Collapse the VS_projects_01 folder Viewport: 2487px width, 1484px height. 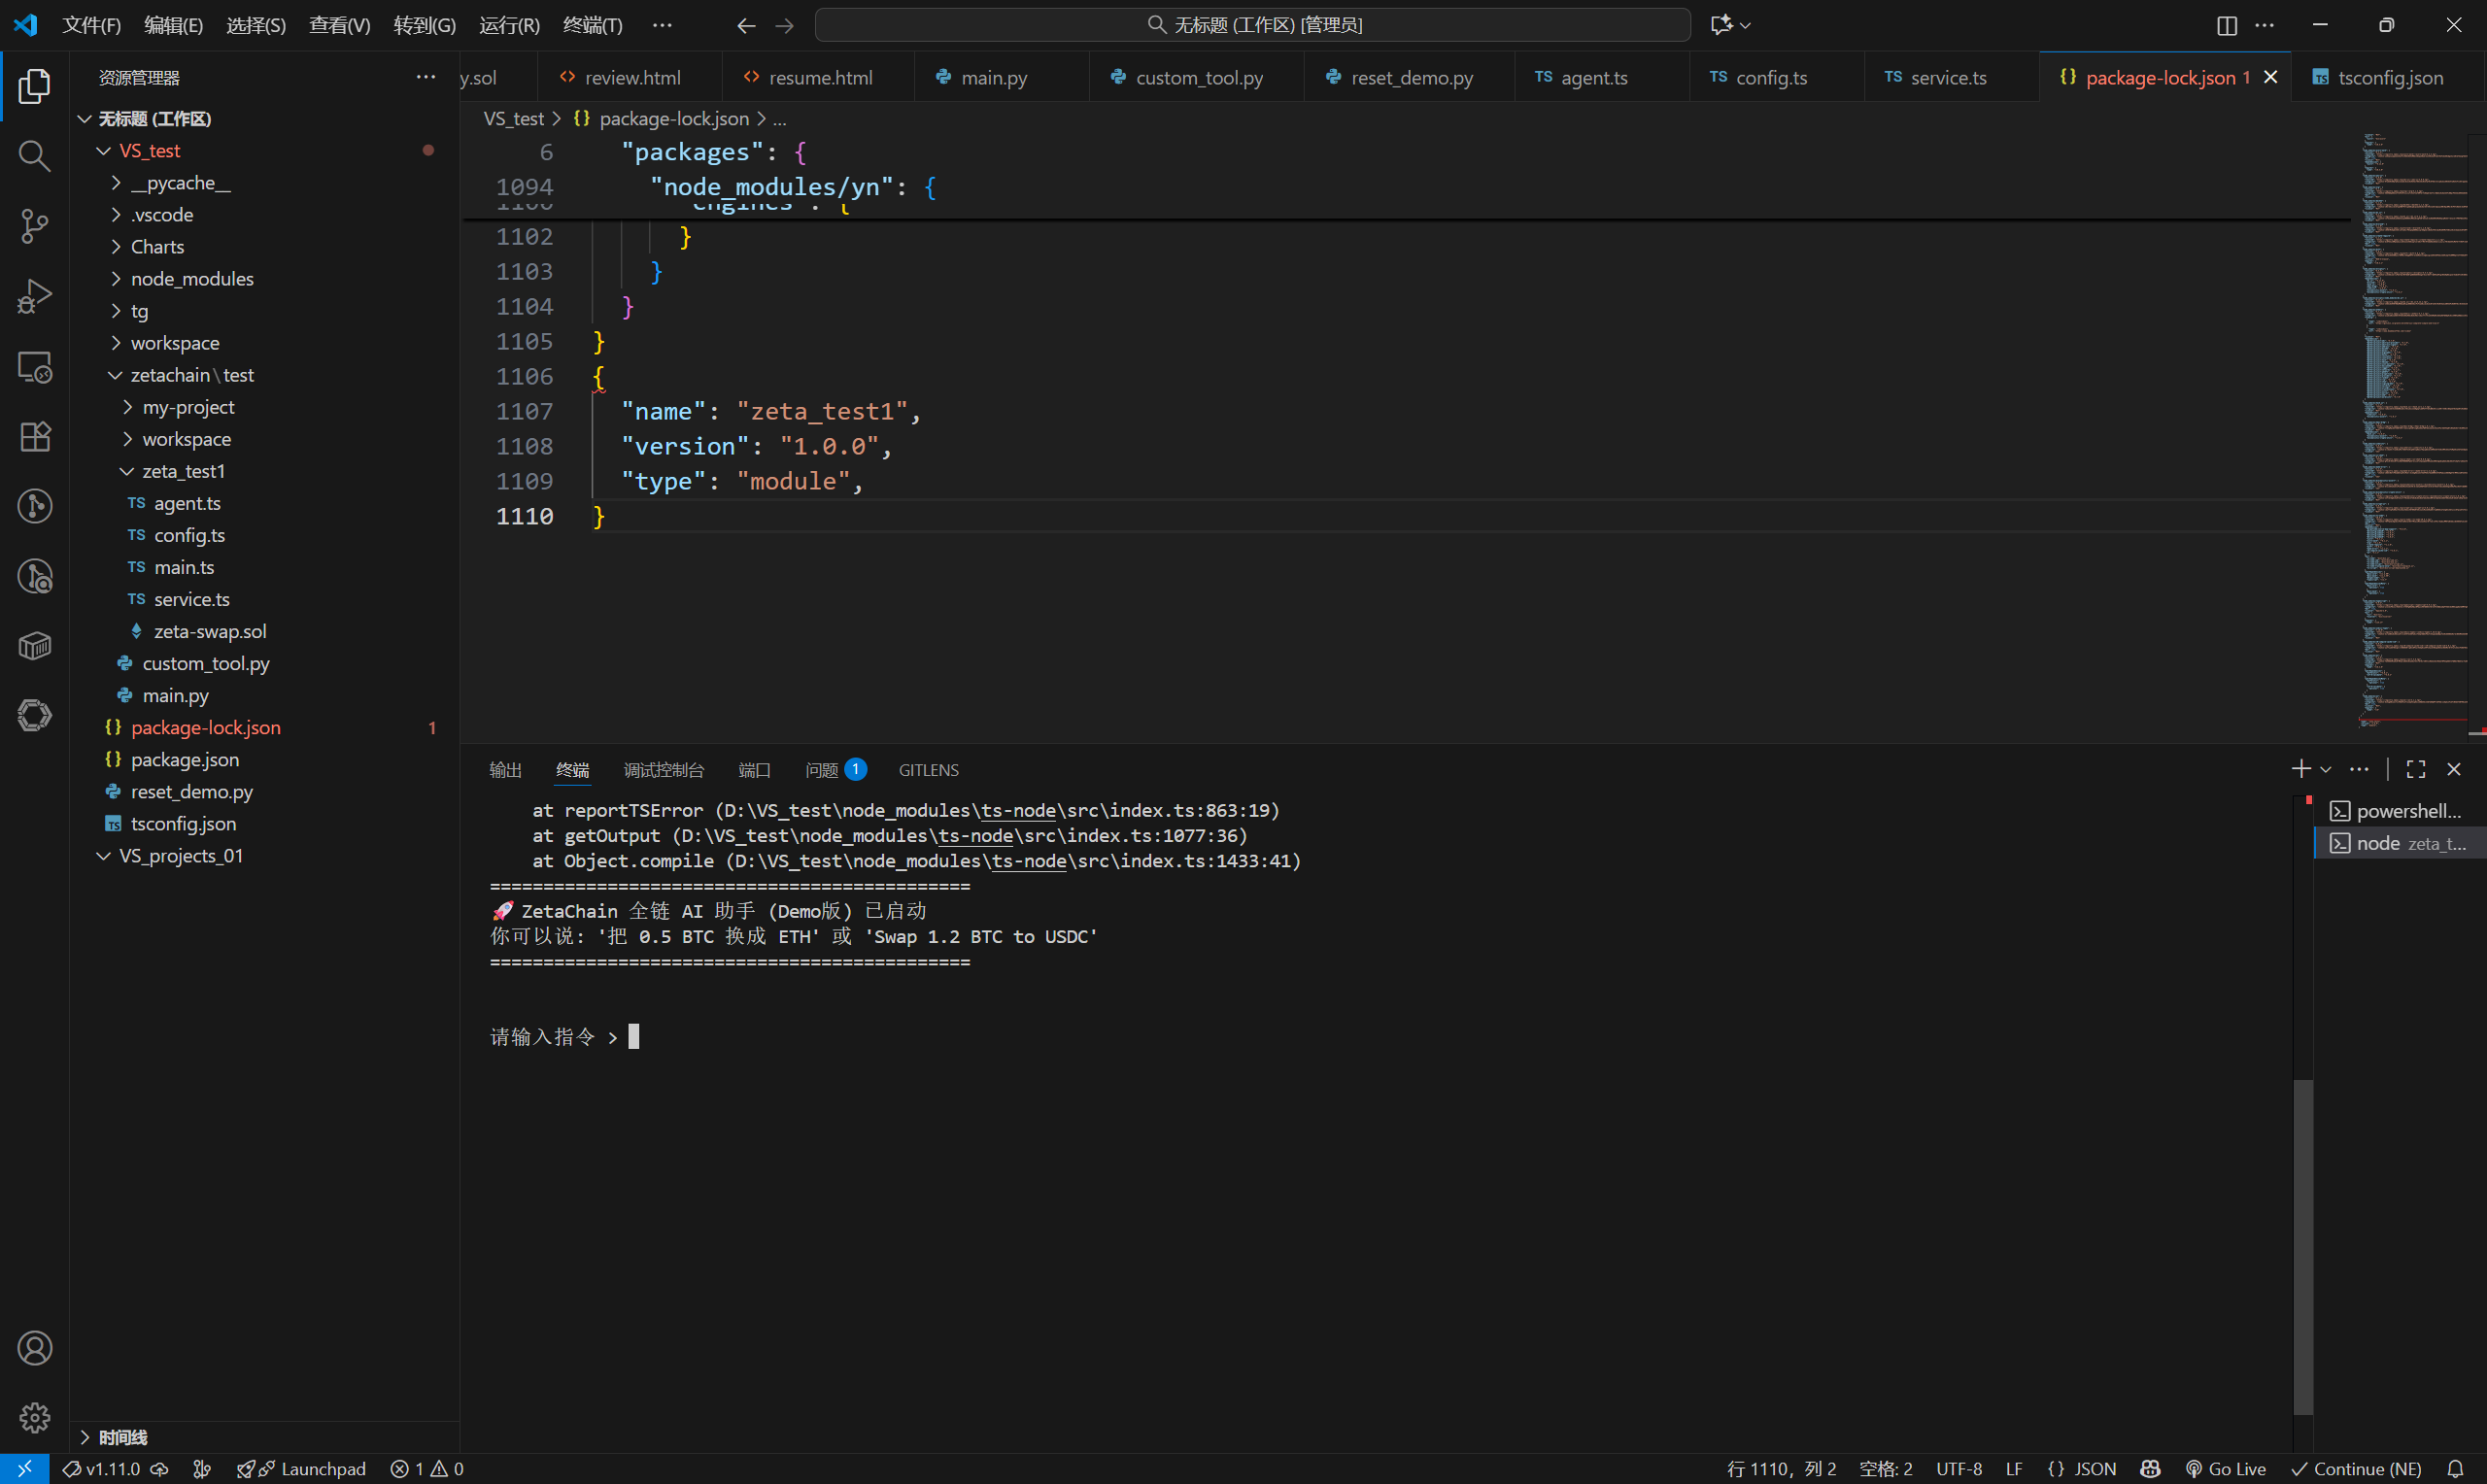[x=103, y=856]
